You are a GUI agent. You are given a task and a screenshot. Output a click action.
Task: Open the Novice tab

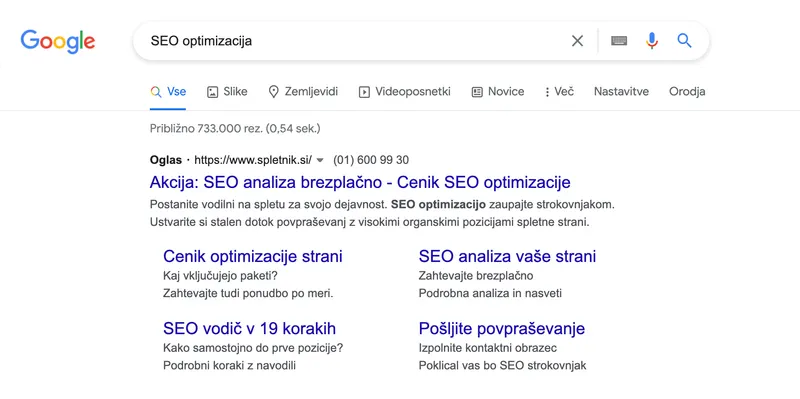click(x=497, y=92)
